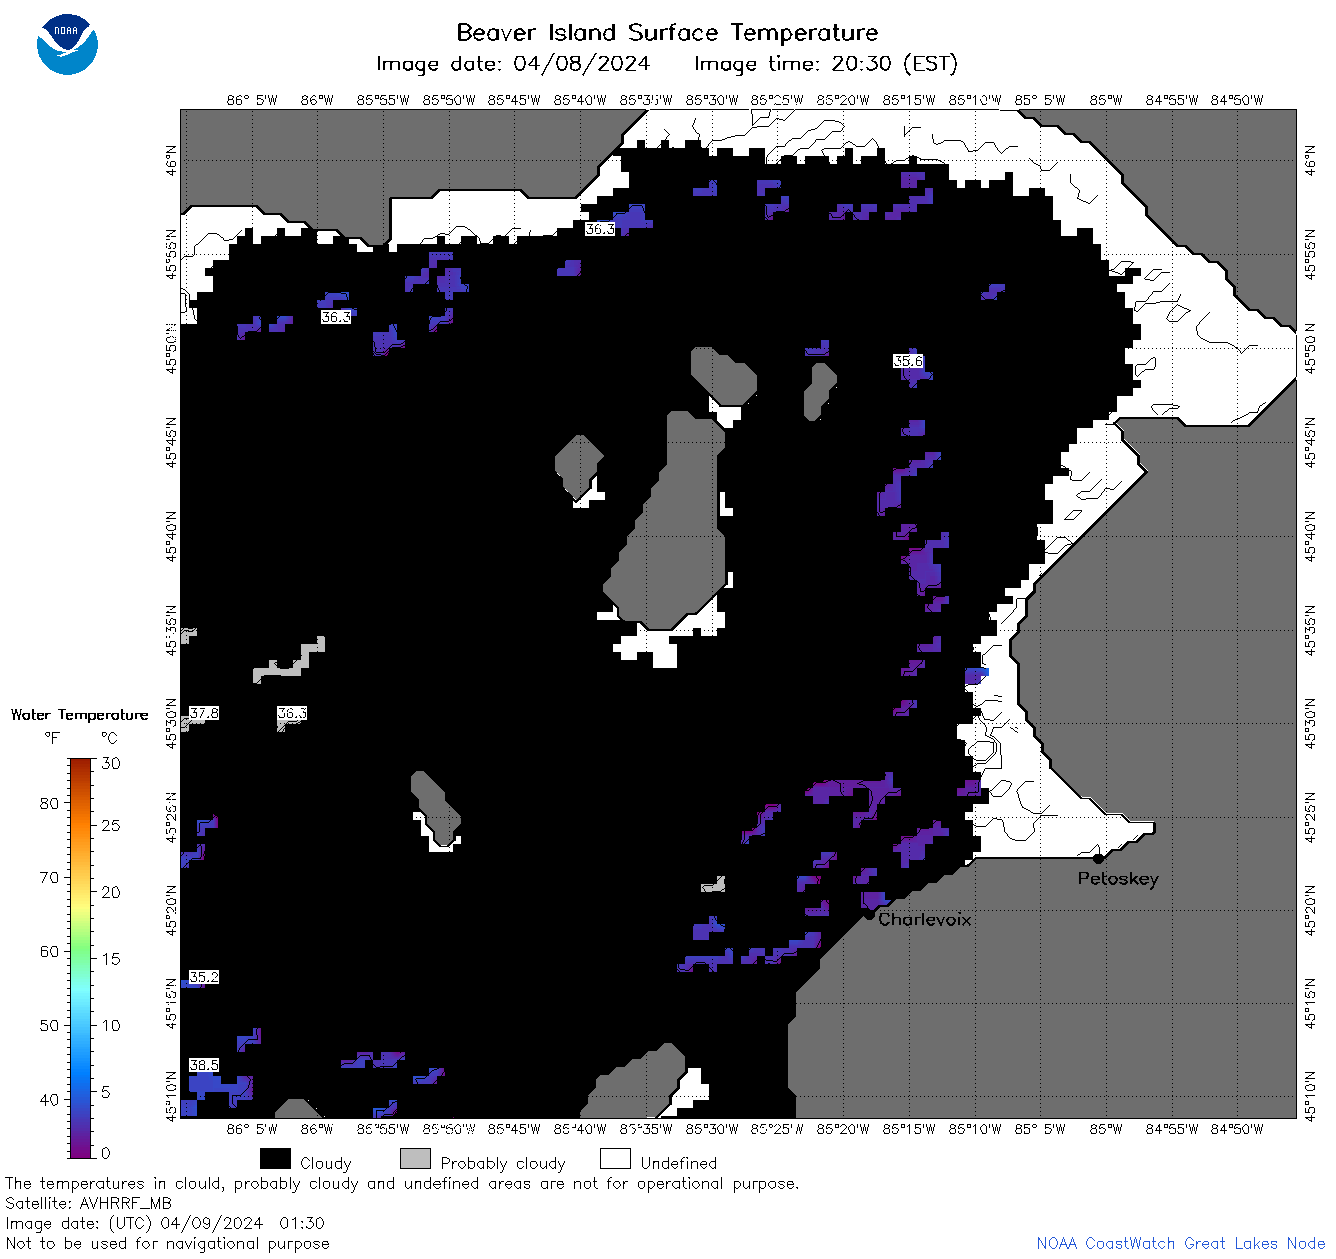Click the Cloudy legend label text
The width and height of the screenshot is (1336, 1259).
tap(326, 1163)
